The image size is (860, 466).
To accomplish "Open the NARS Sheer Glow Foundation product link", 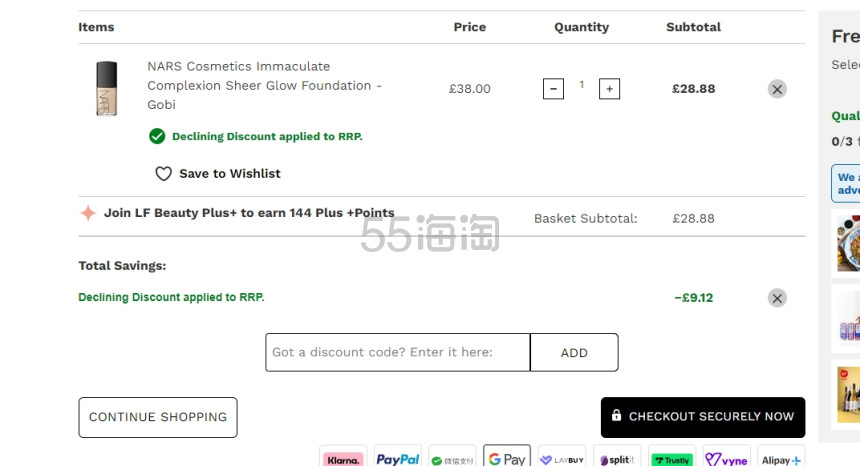I will pos(264,85).
